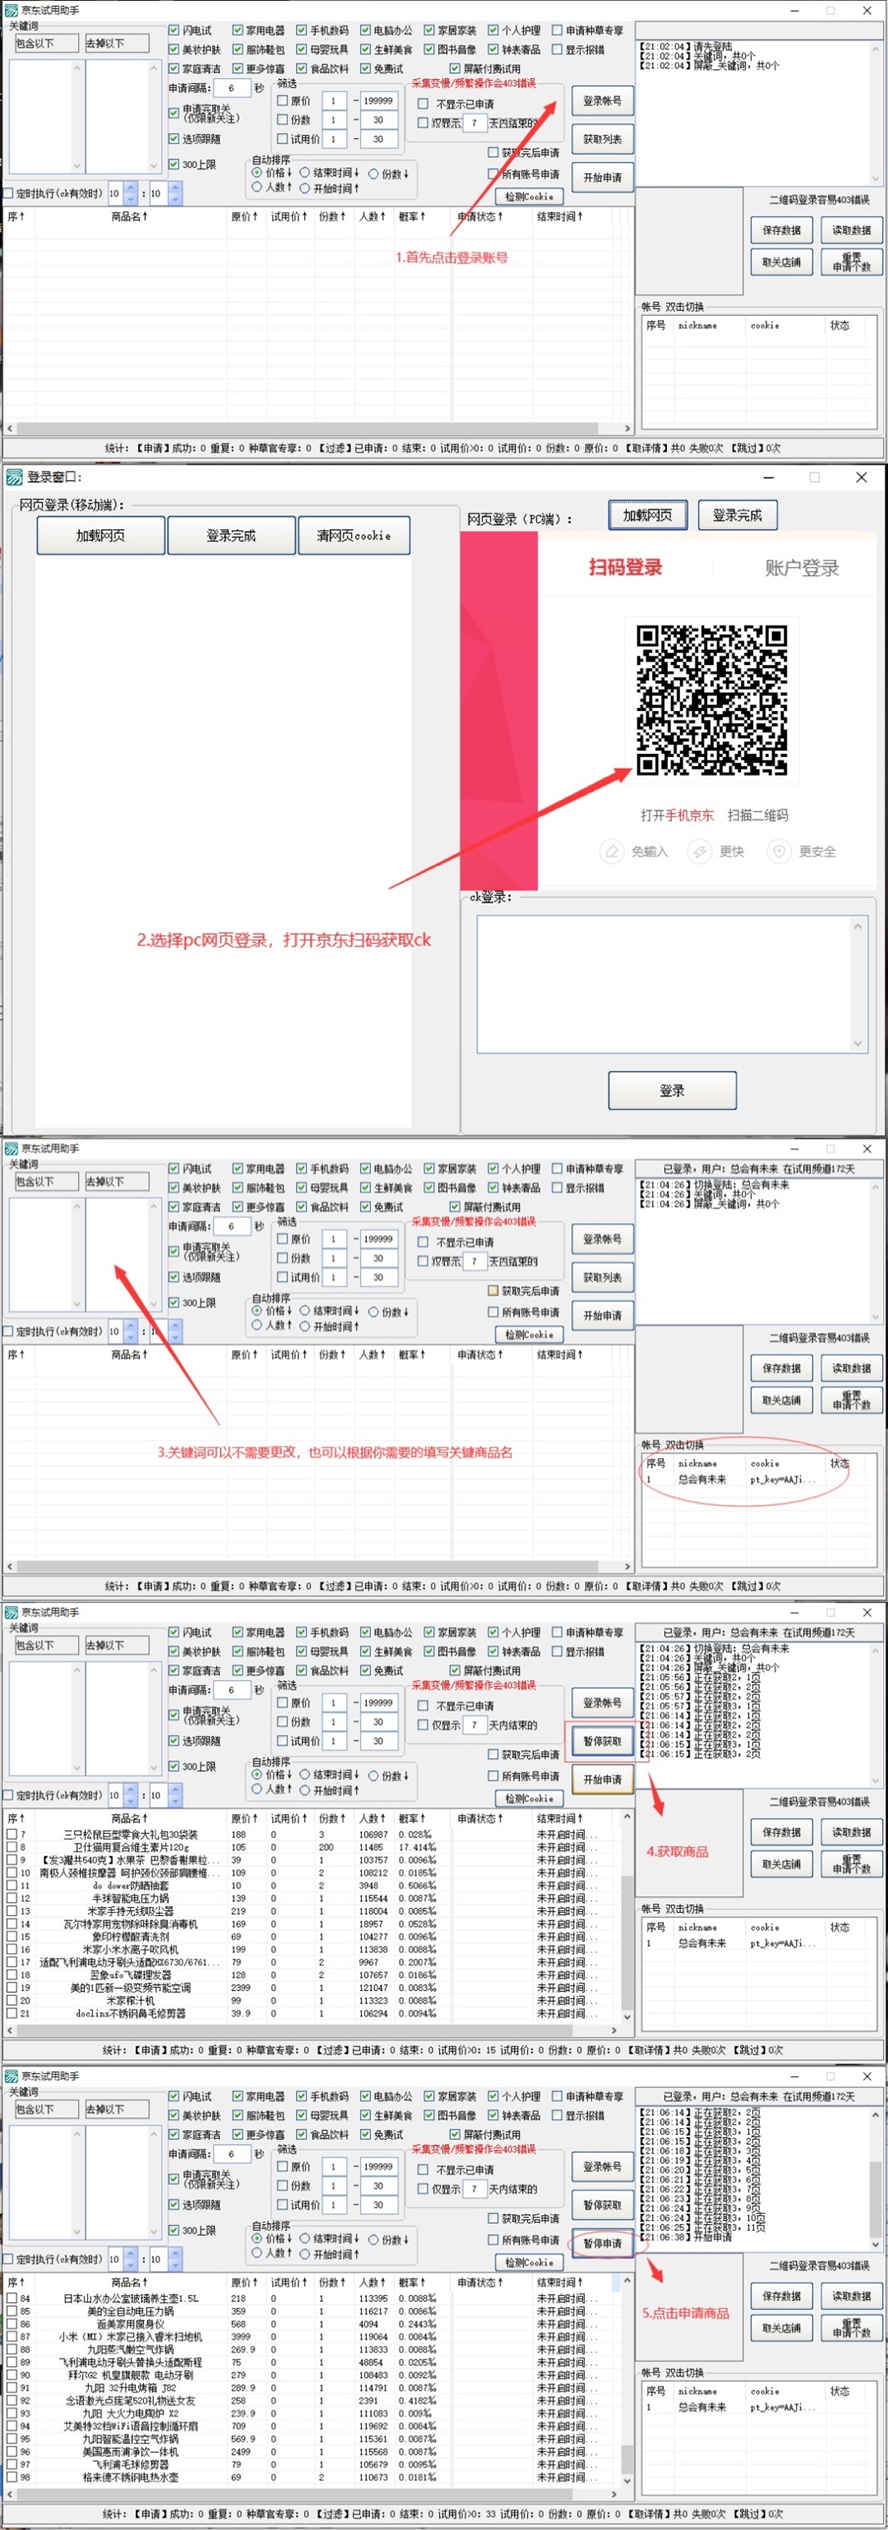The height and width of the screenshot is (2530, 888).
Task: Uncheck 家用电器 in the not-logged-in assistant window
Action: [239, 31]
